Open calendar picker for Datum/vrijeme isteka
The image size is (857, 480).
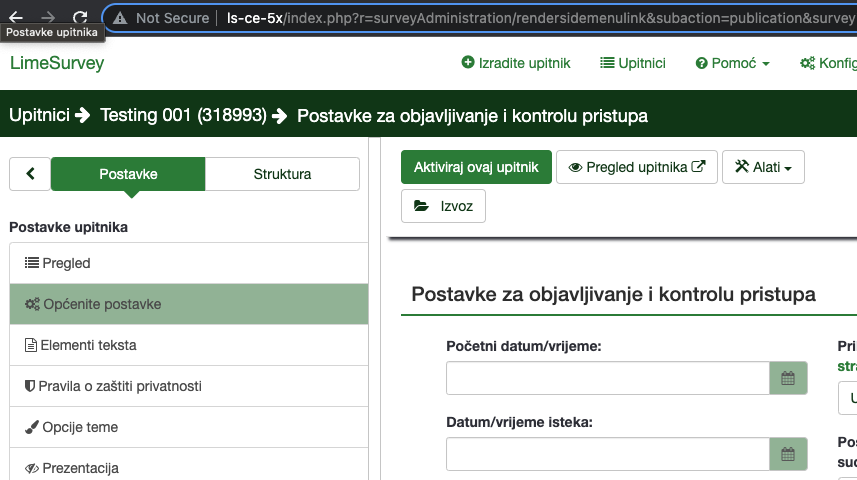click(787, 454)
